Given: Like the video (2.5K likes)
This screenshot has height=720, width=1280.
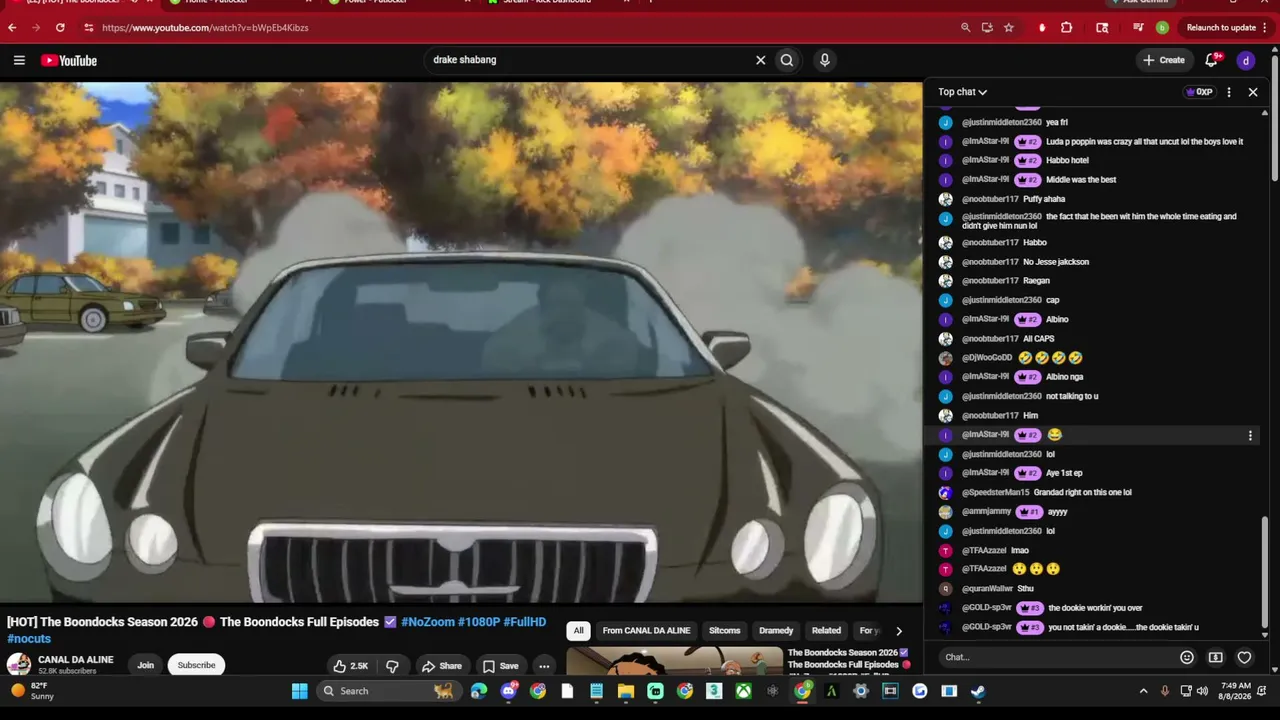Looking at the screenshot, I should point(351,666).
